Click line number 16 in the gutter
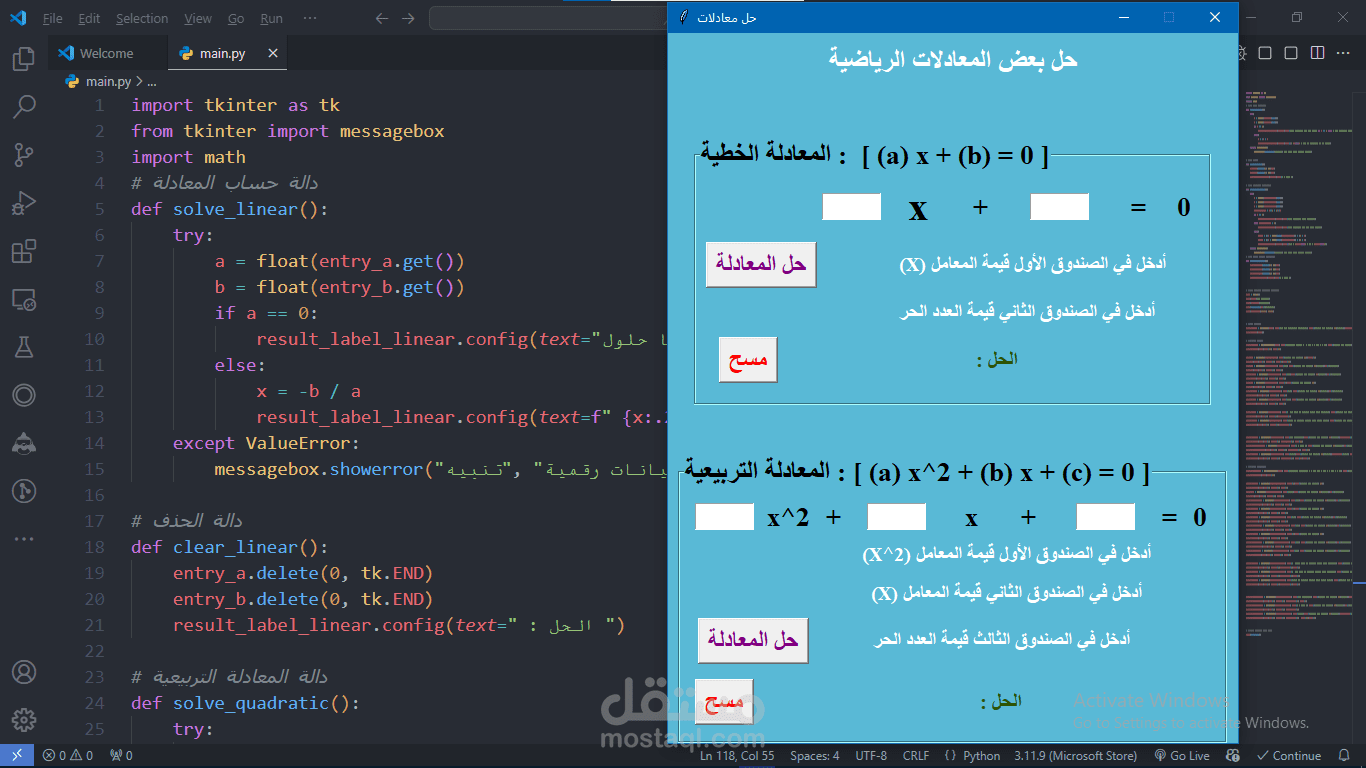The image size is (1366, 768). (94, 495)
